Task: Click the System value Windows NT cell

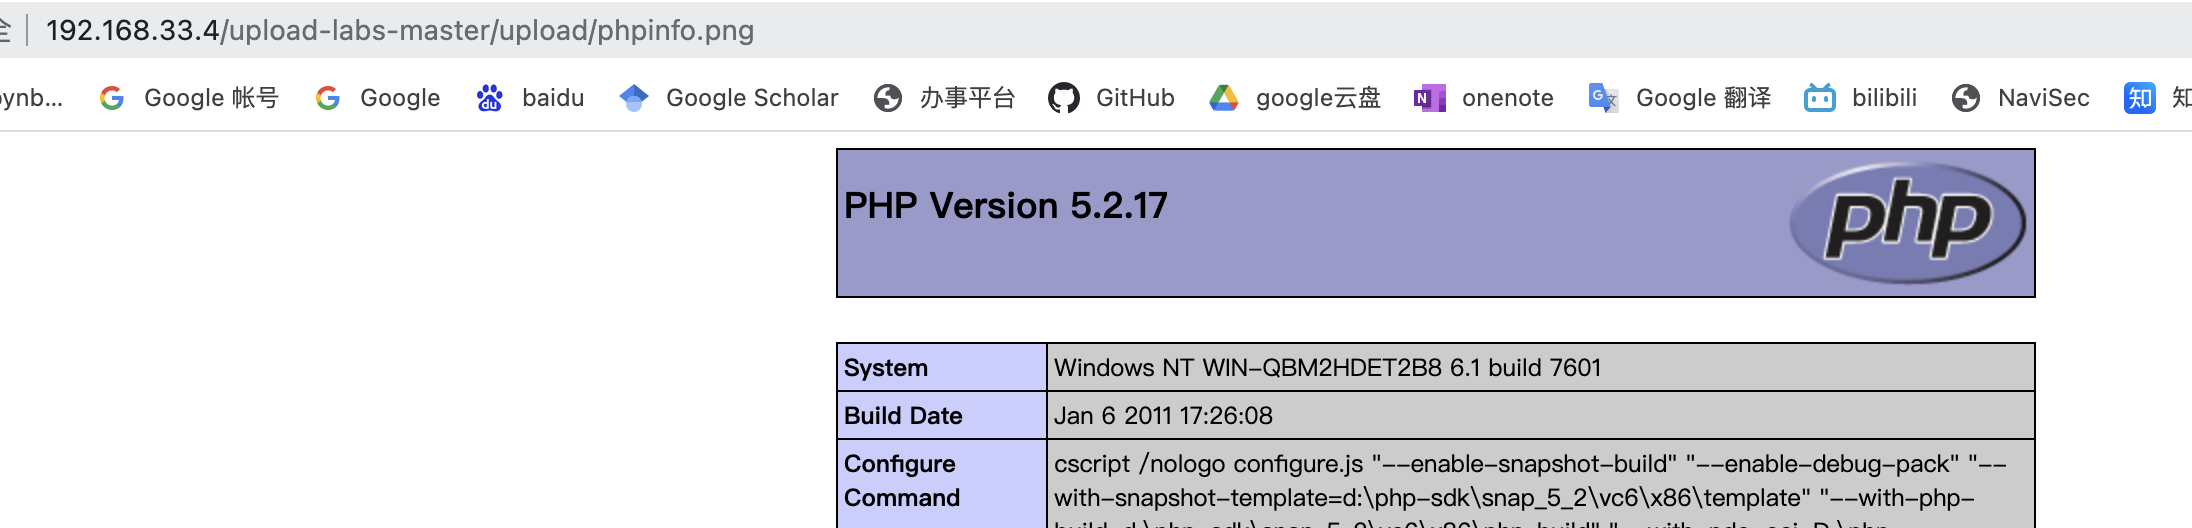Action: pyautogui.click(x=1328, y=368)
